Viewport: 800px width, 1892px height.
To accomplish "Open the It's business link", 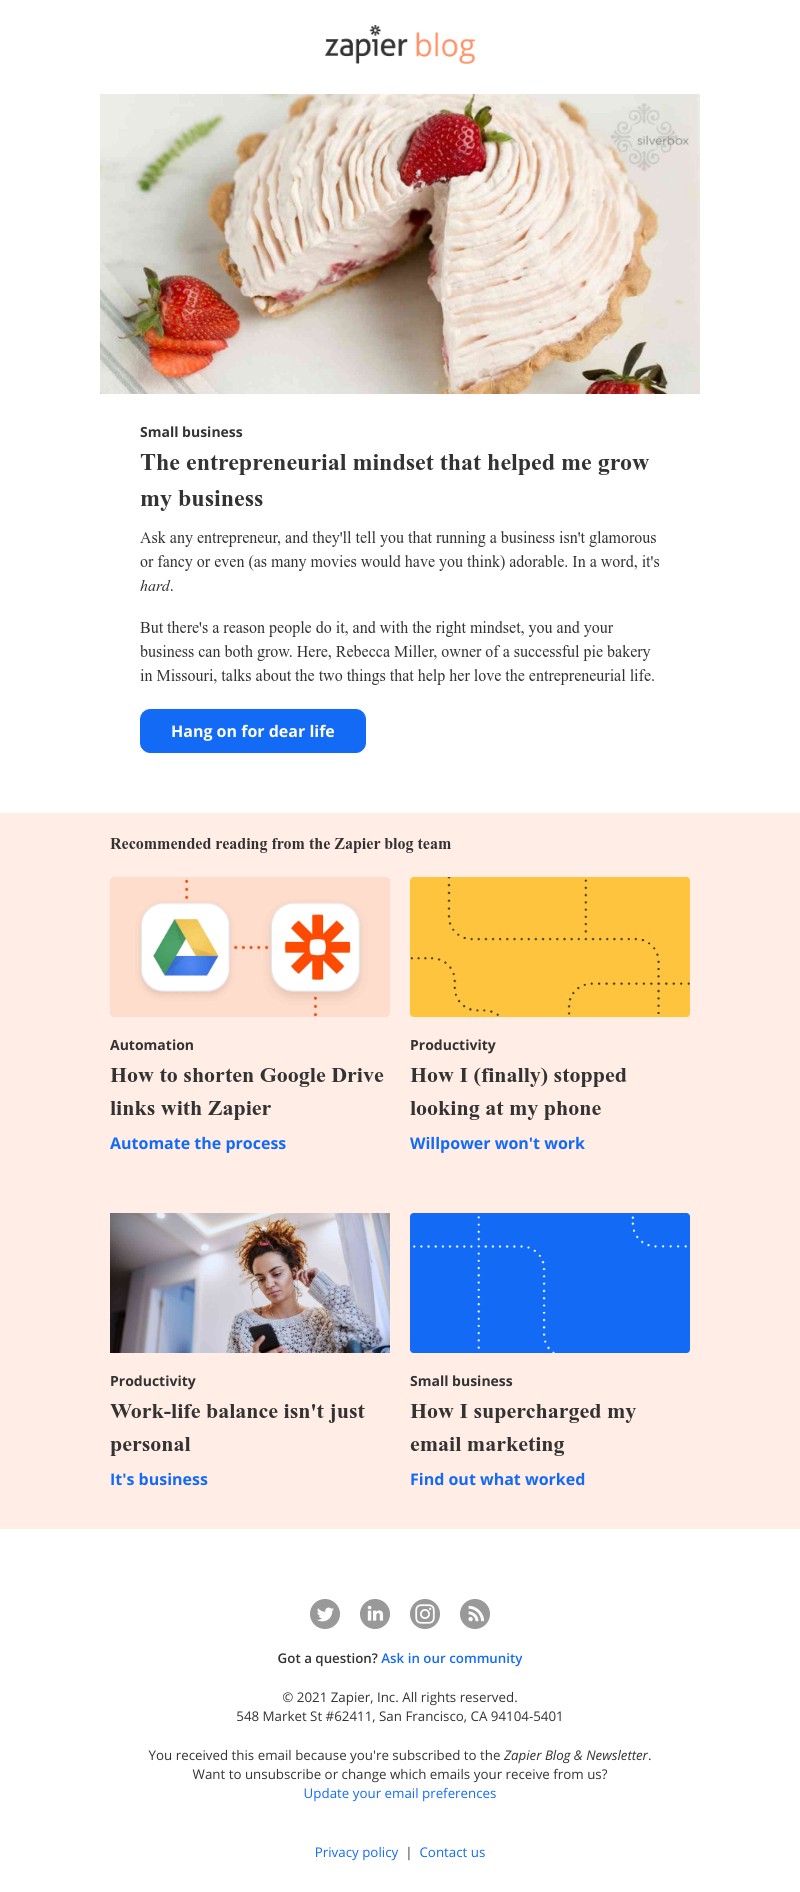I will click(x=159, y=1479).
